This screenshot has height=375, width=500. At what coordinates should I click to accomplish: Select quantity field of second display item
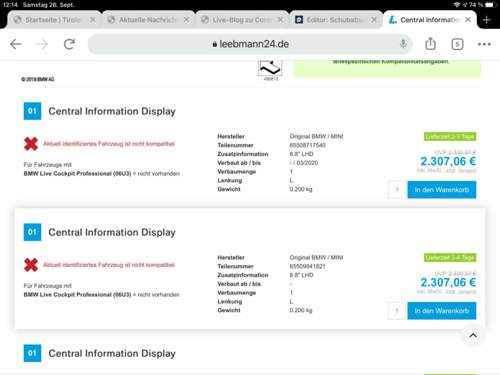[397, 311]
